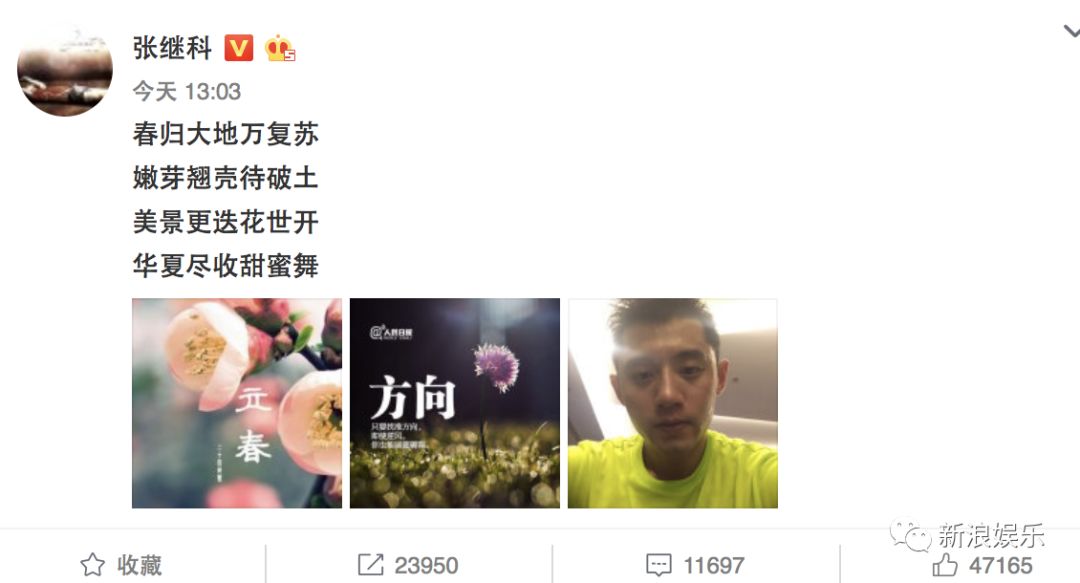The image size is (1080, 583).
Task: Click the 收藏 favorite button label
Action: click(x=140, y=565)
